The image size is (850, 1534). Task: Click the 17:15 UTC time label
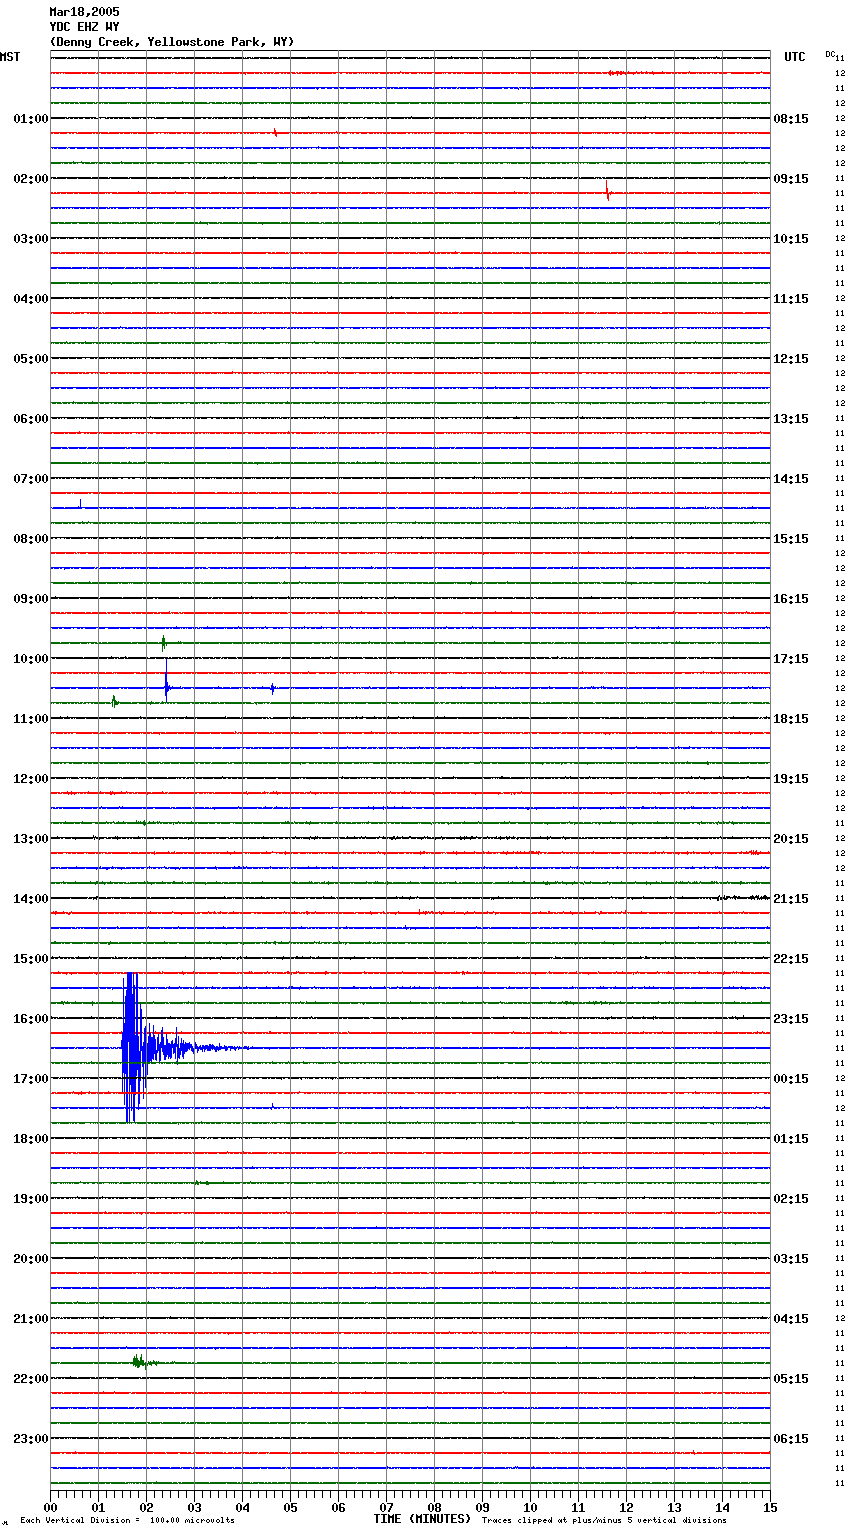pos(791,659)
